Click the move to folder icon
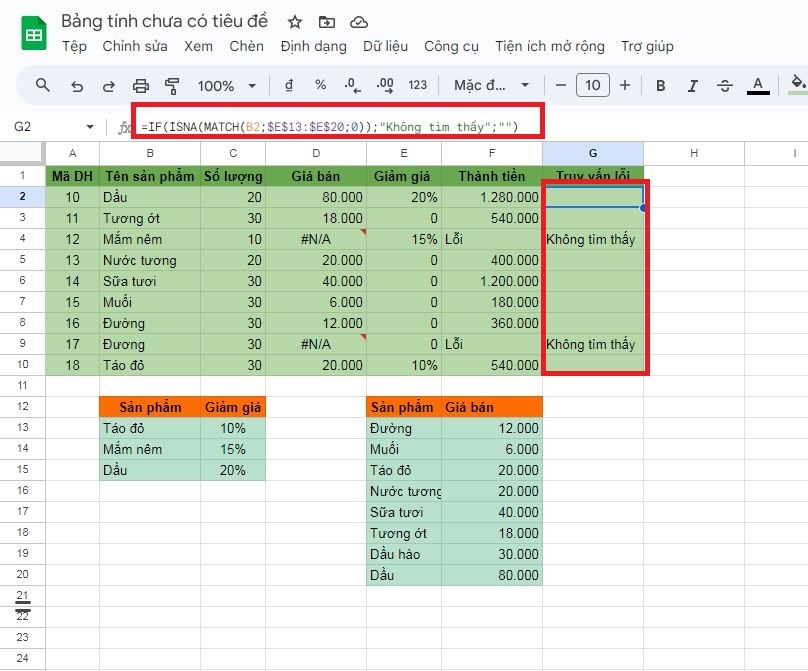Viewport: 808px width, 671px height. point(327,22)
